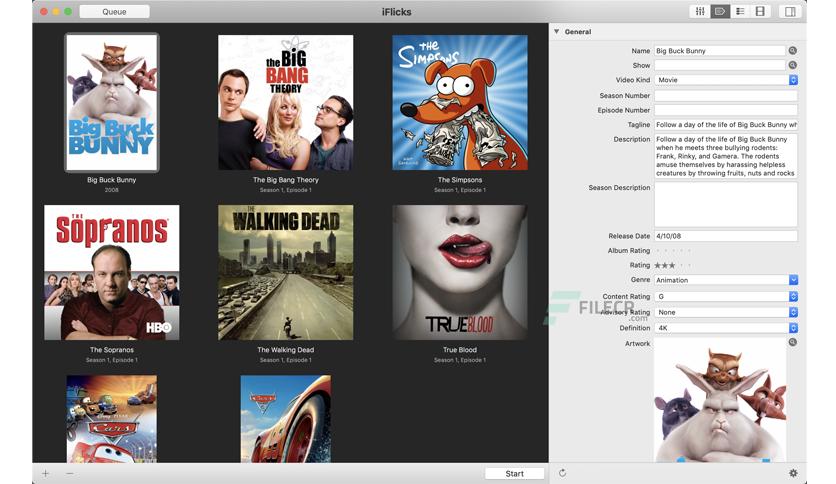Switch to the chapters list view icon
Viewport: 836px width, 484px height.
pyautogui.click(x=740, y=11)
